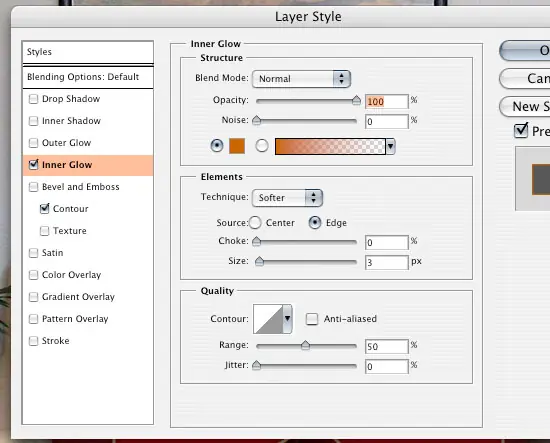550x443 pixels.
Task: Click the orange glow color swatch
Action: pyautogui.click(x=237, y=146)
